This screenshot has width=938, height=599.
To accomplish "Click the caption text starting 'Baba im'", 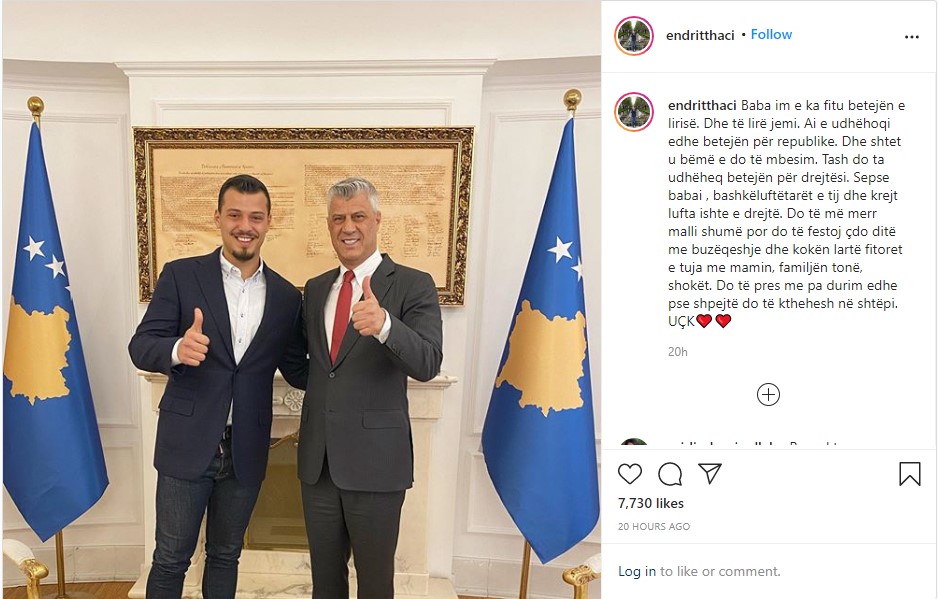I will 785,213.
